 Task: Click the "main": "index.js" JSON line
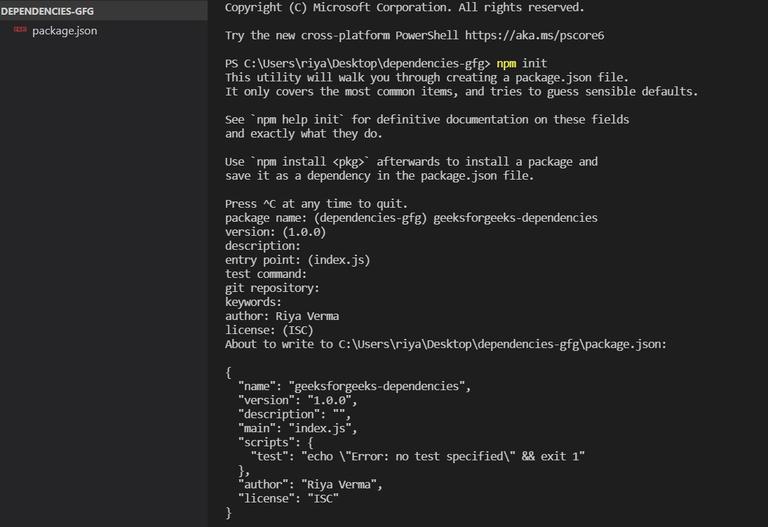(298, 429)
